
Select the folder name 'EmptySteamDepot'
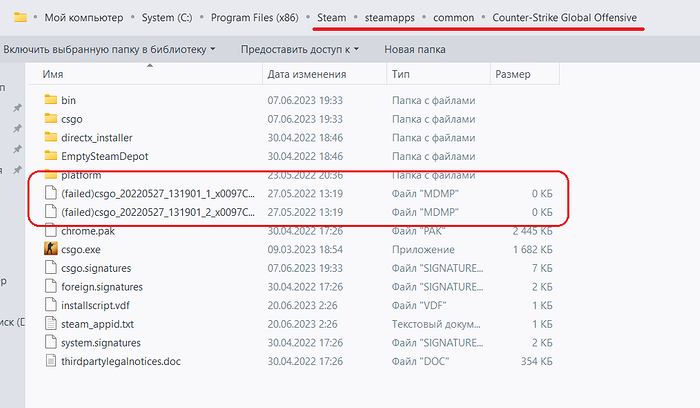coord(104,156)
